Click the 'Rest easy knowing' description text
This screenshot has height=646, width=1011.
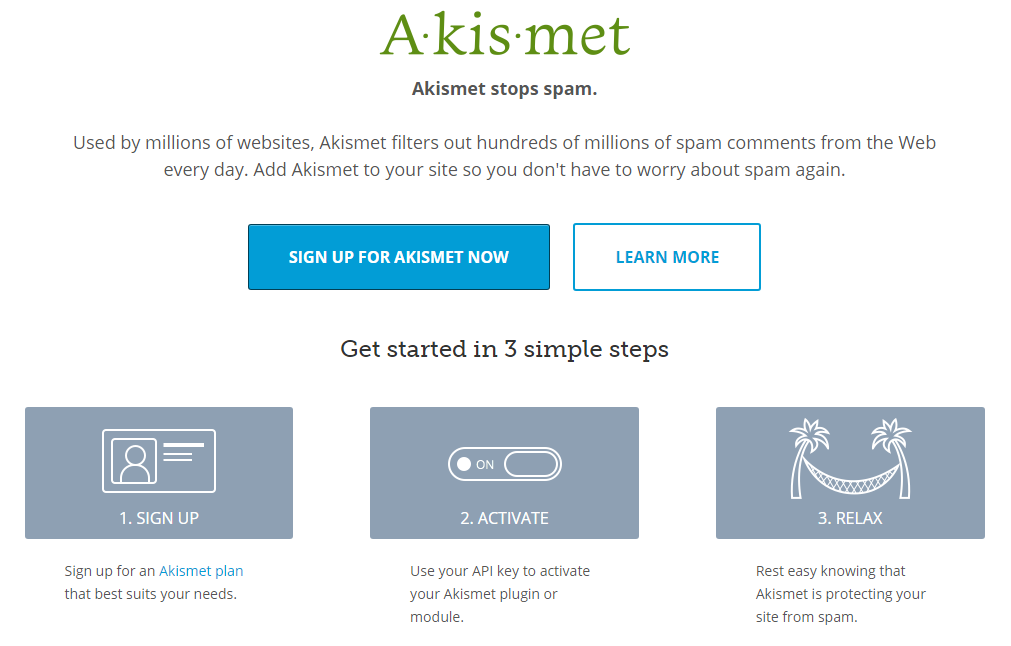[x=841, y=594]
